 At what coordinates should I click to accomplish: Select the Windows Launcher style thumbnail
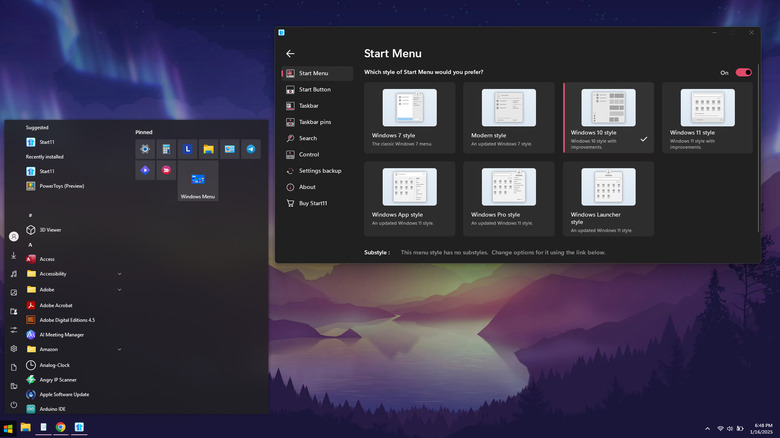[609, 186]
